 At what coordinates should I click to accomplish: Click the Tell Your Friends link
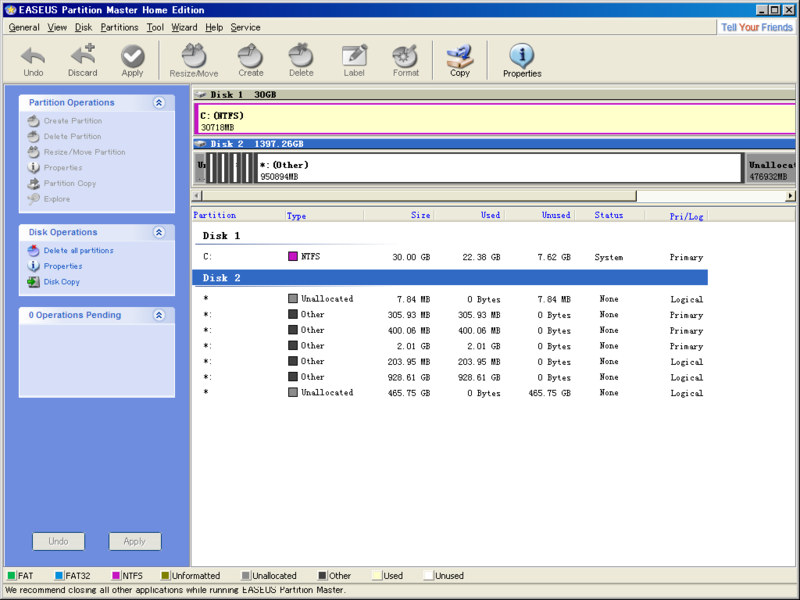coord(757,28)
